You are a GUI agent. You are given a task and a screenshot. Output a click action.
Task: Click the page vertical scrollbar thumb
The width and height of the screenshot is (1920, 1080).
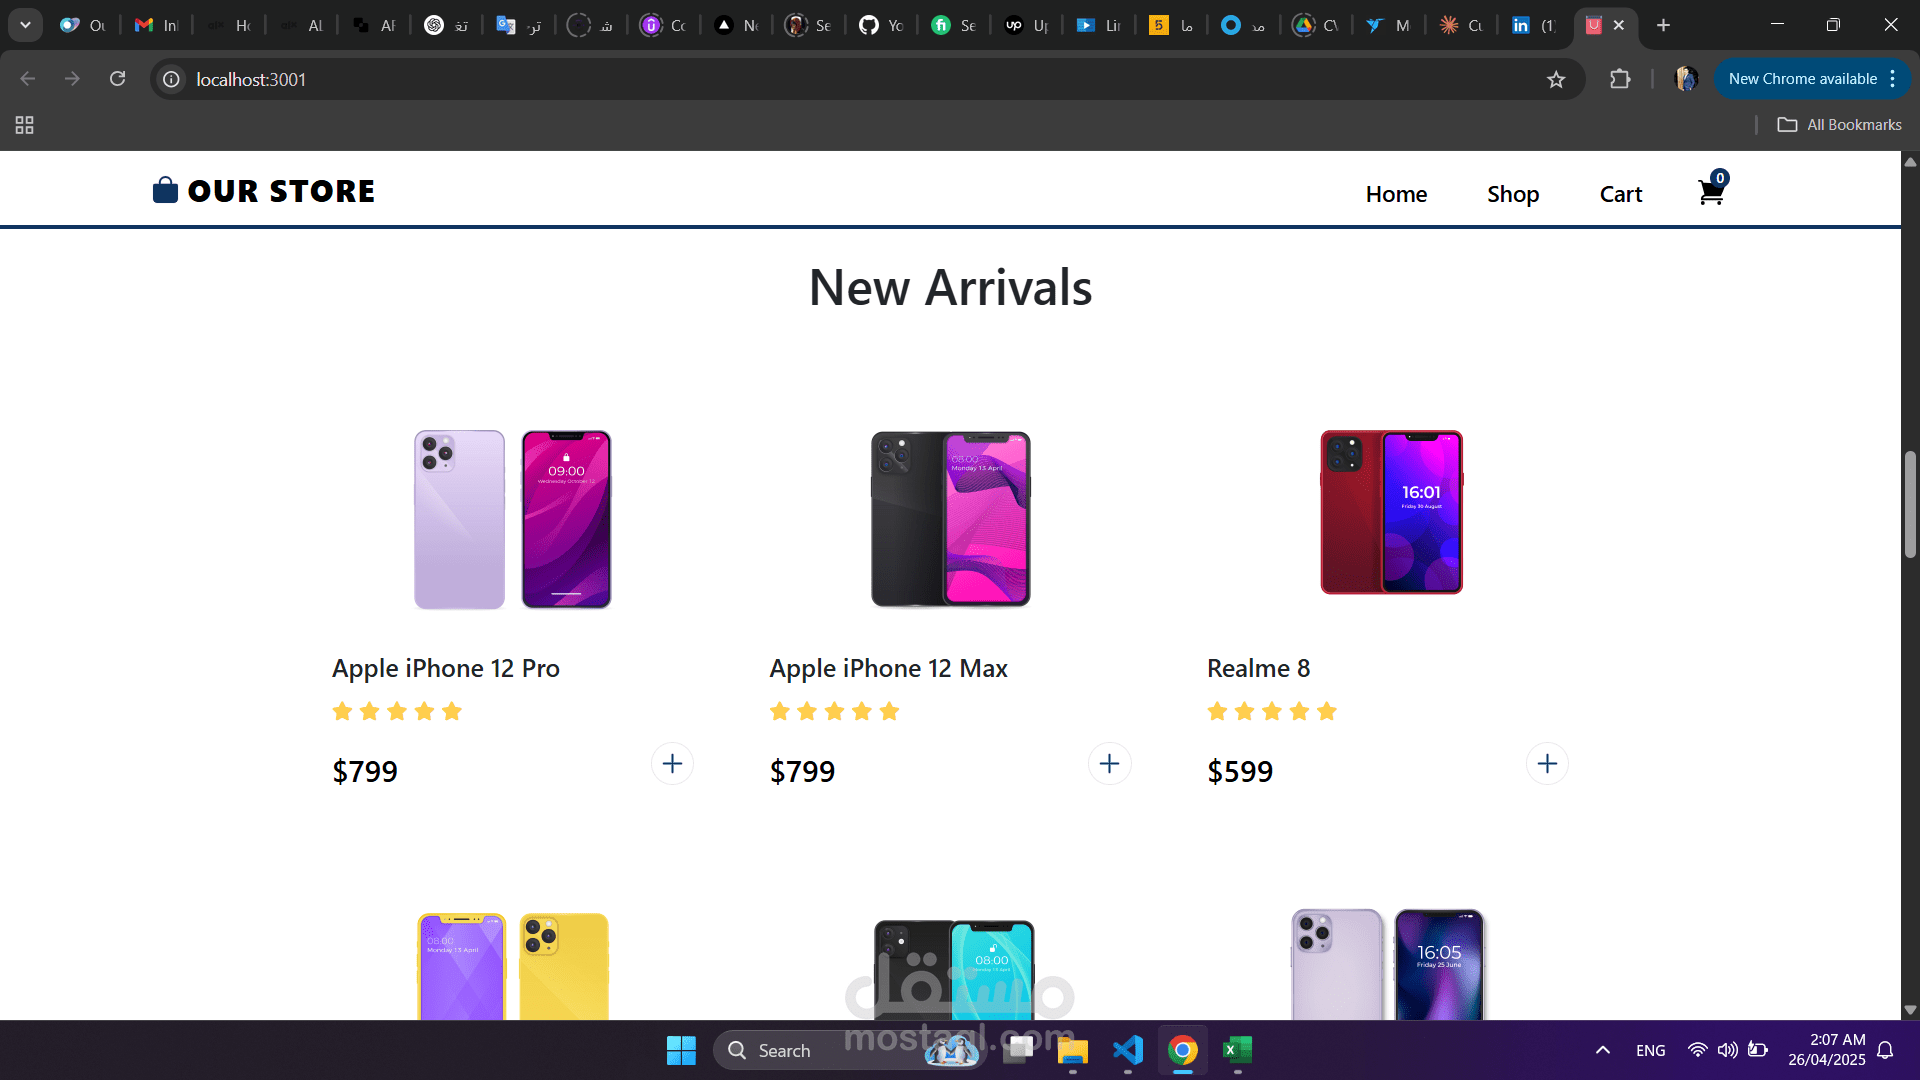[1910, 505]
